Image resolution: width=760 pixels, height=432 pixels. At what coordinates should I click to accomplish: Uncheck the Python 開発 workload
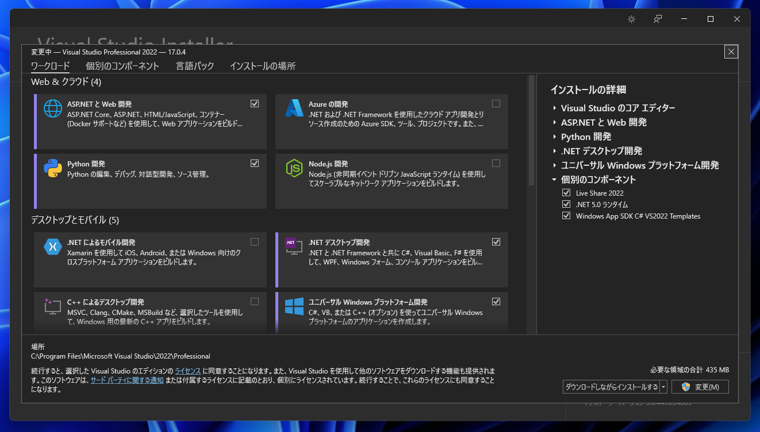[x=254, y=163]
